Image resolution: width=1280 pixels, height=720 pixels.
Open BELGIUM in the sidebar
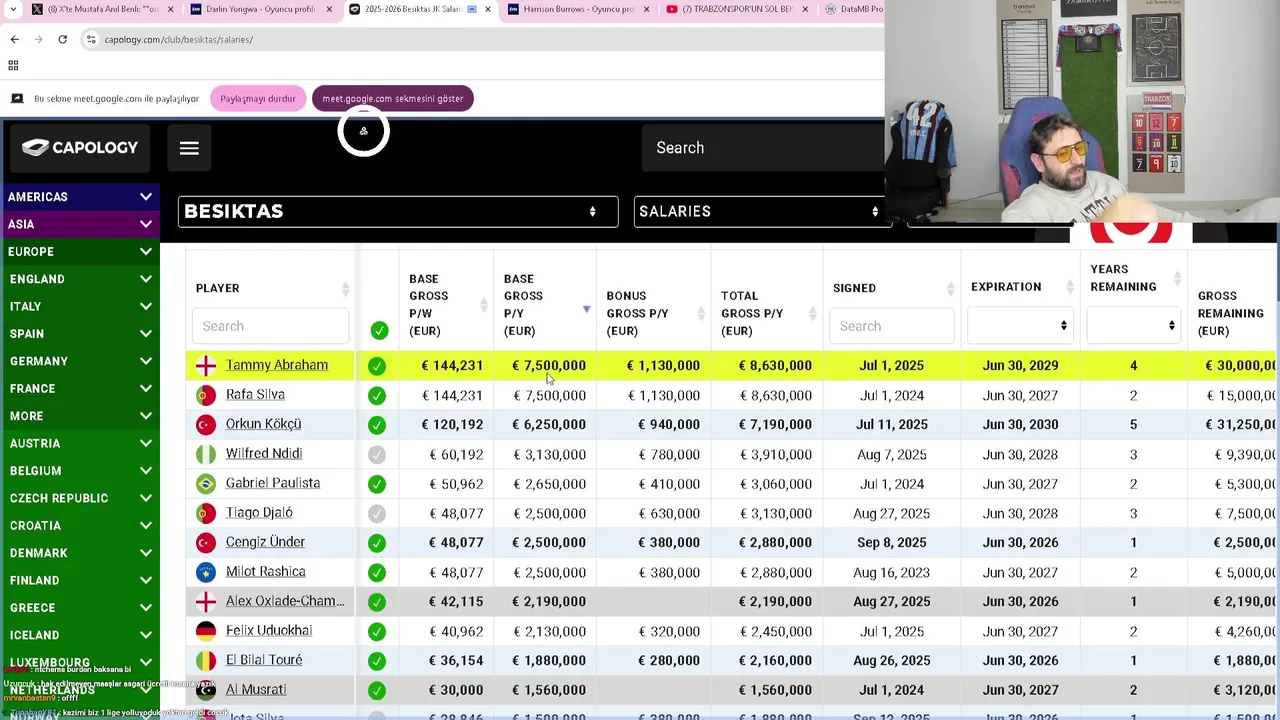click(x=80, y=471)
